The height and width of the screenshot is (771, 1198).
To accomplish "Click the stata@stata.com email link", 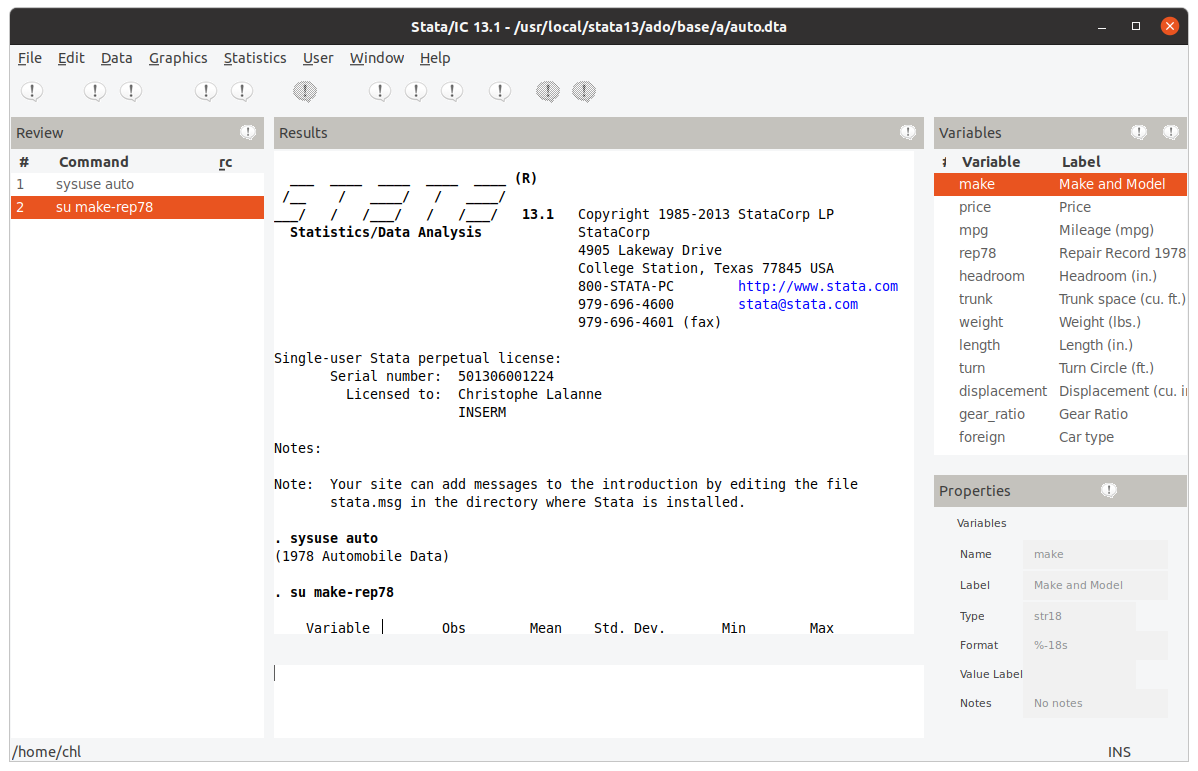I will (797, 304).
